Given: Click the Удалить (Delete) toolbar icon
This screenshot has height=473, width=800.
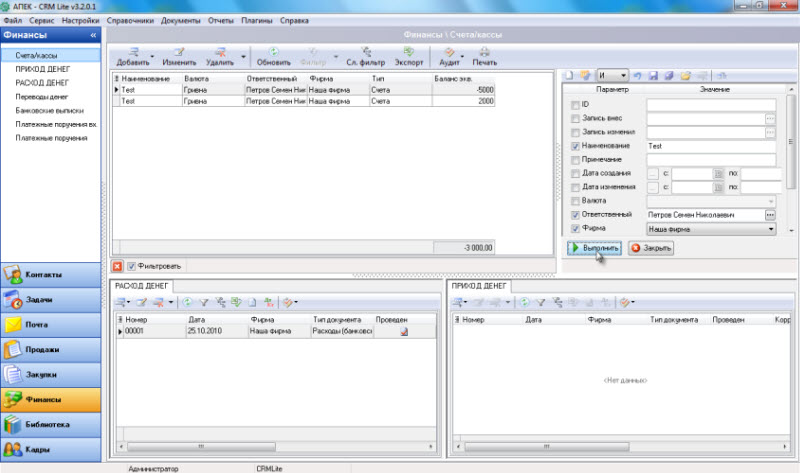Looking at the screenshot, I should click(220, 52).
